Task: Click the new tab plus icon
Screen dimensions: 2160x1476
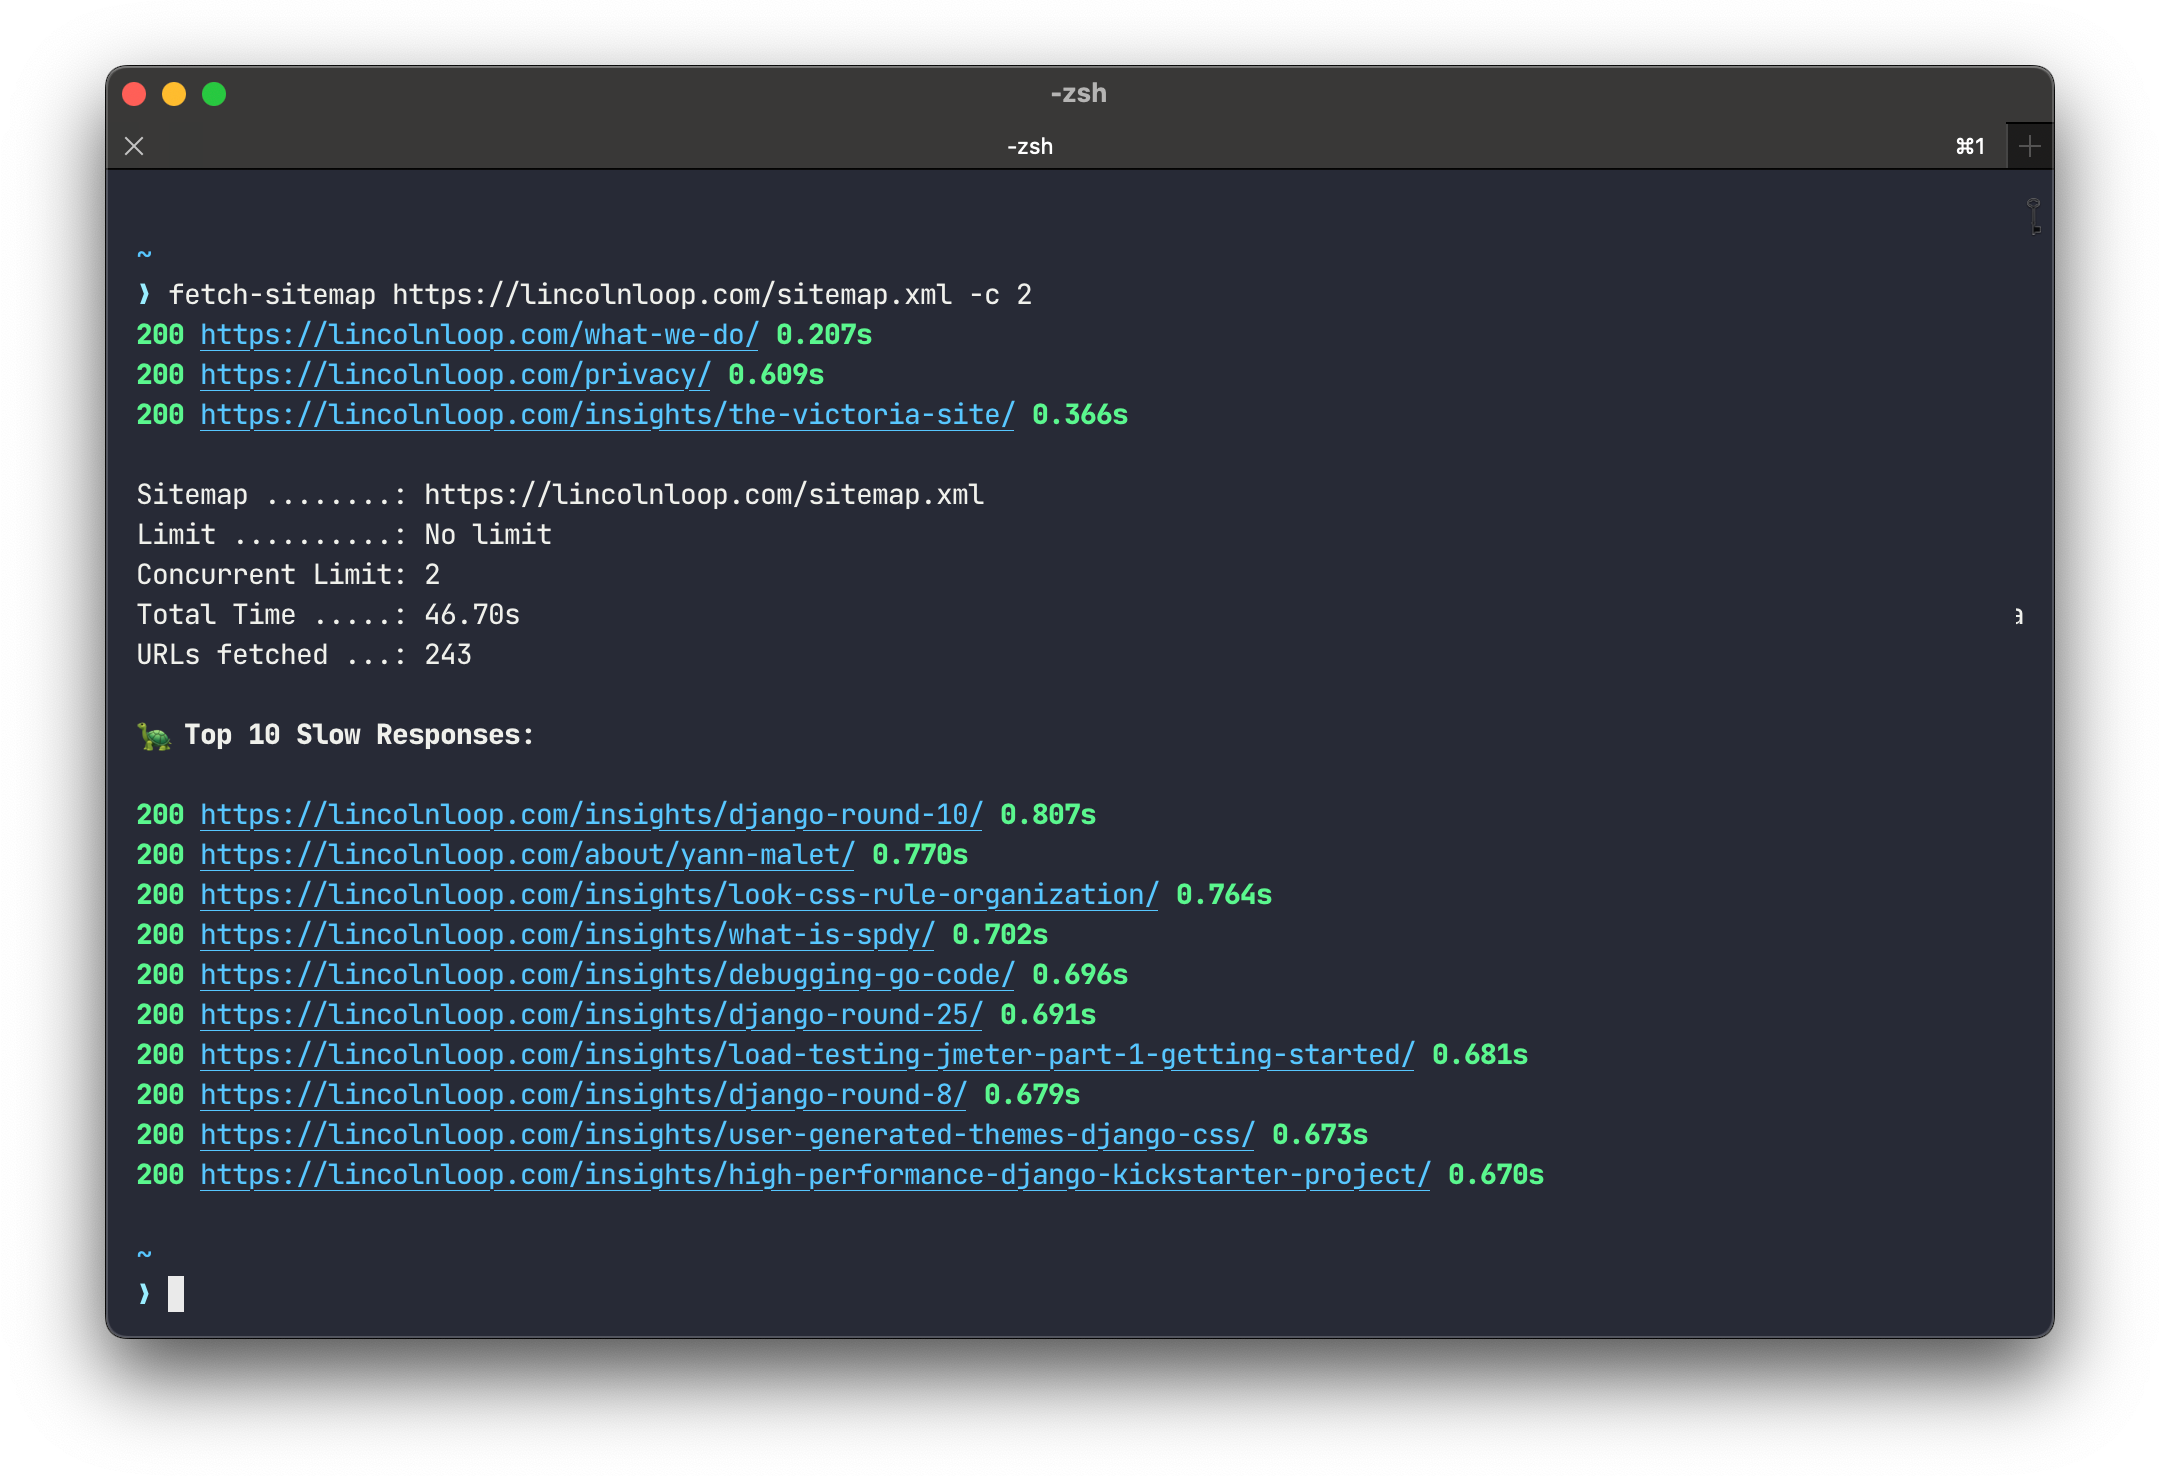Action: click(x=2029, y=147)
